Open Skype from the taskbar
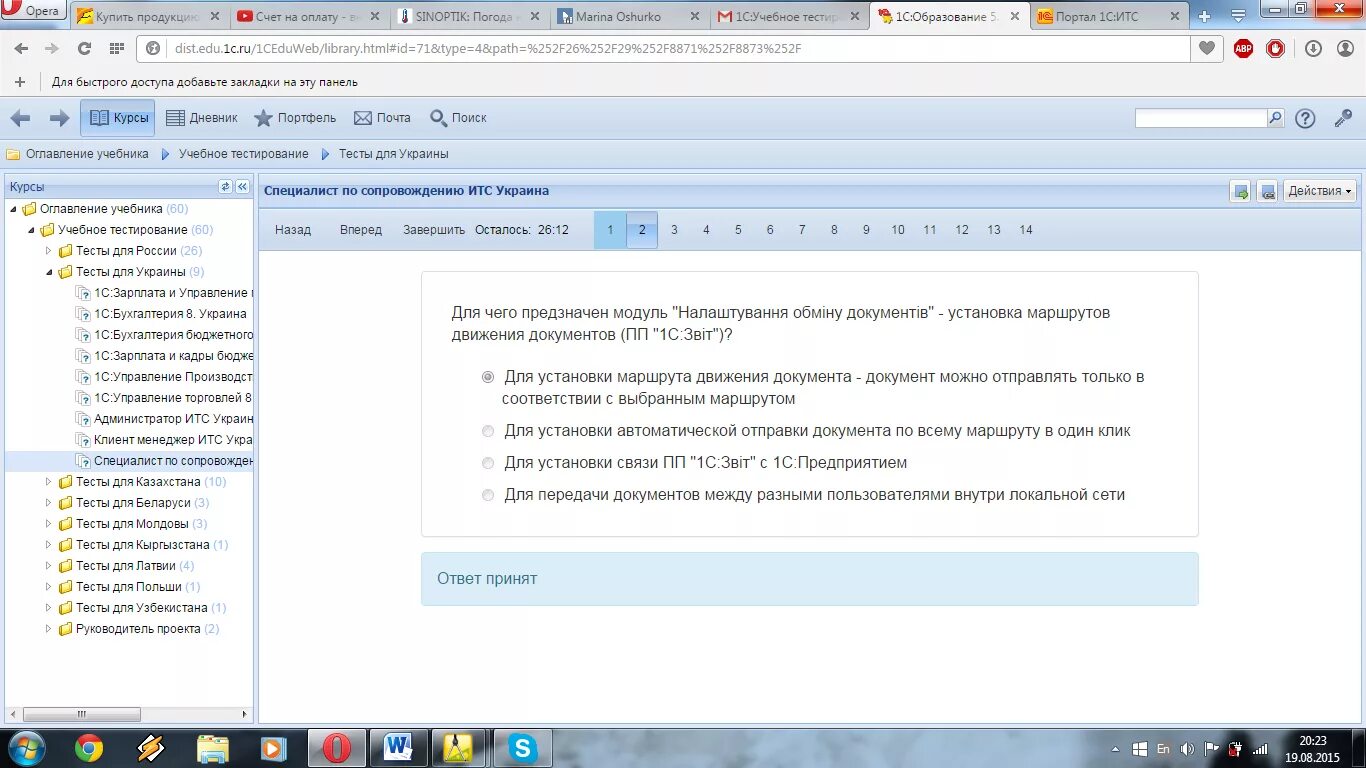The height and width of the screenshot is (768, 1366). point(522,748)
